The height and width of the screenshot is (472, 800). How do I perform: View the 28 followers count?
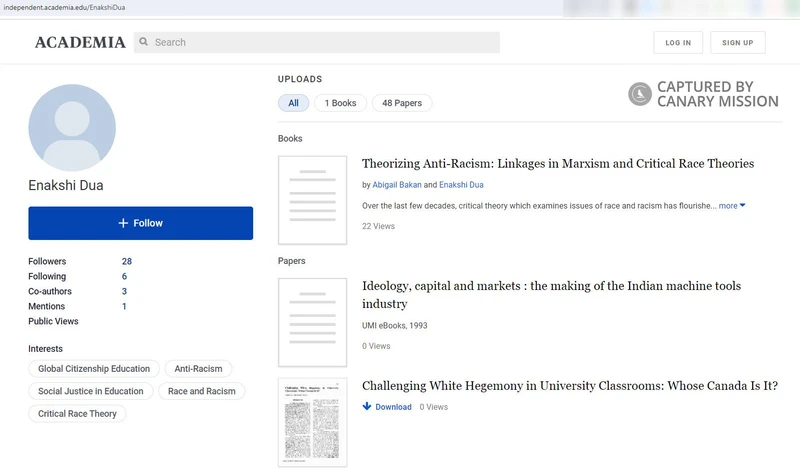tap(127, 261)
